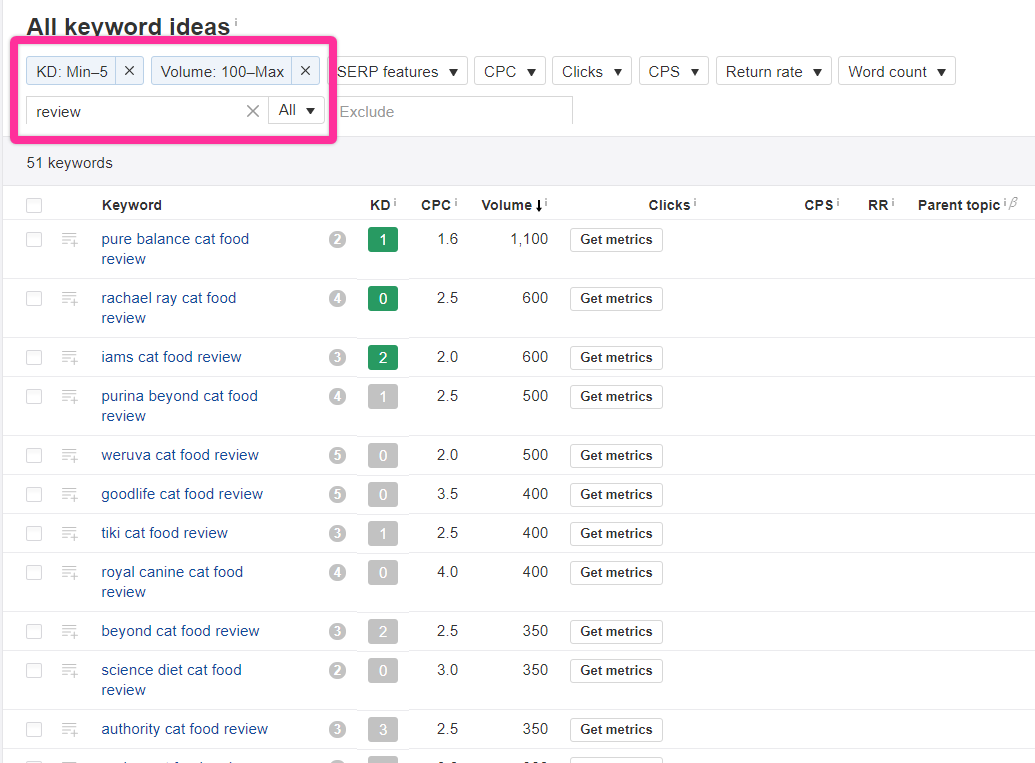
Task: Click info icon next to All keyword ideas
Action: pos(236,22)
